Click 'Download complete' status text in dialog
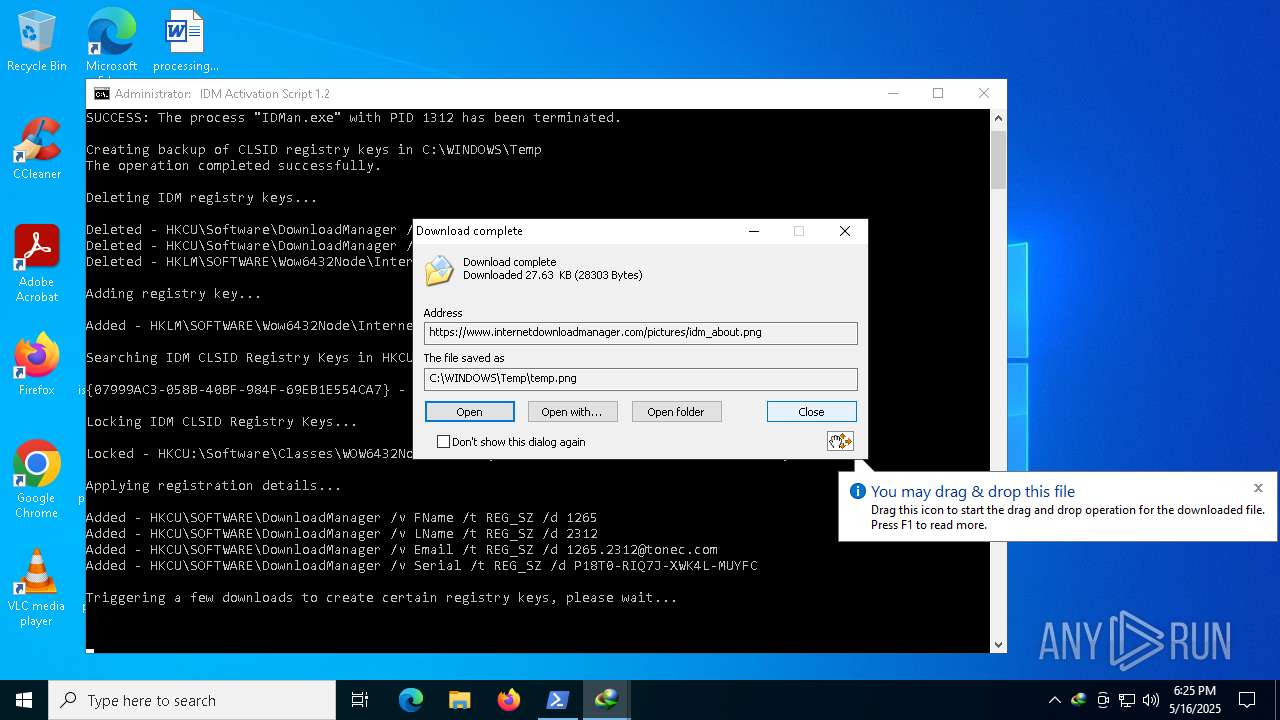Viewport: 1280px width, 720px height. pyautogui.click(x=509, y=262)
